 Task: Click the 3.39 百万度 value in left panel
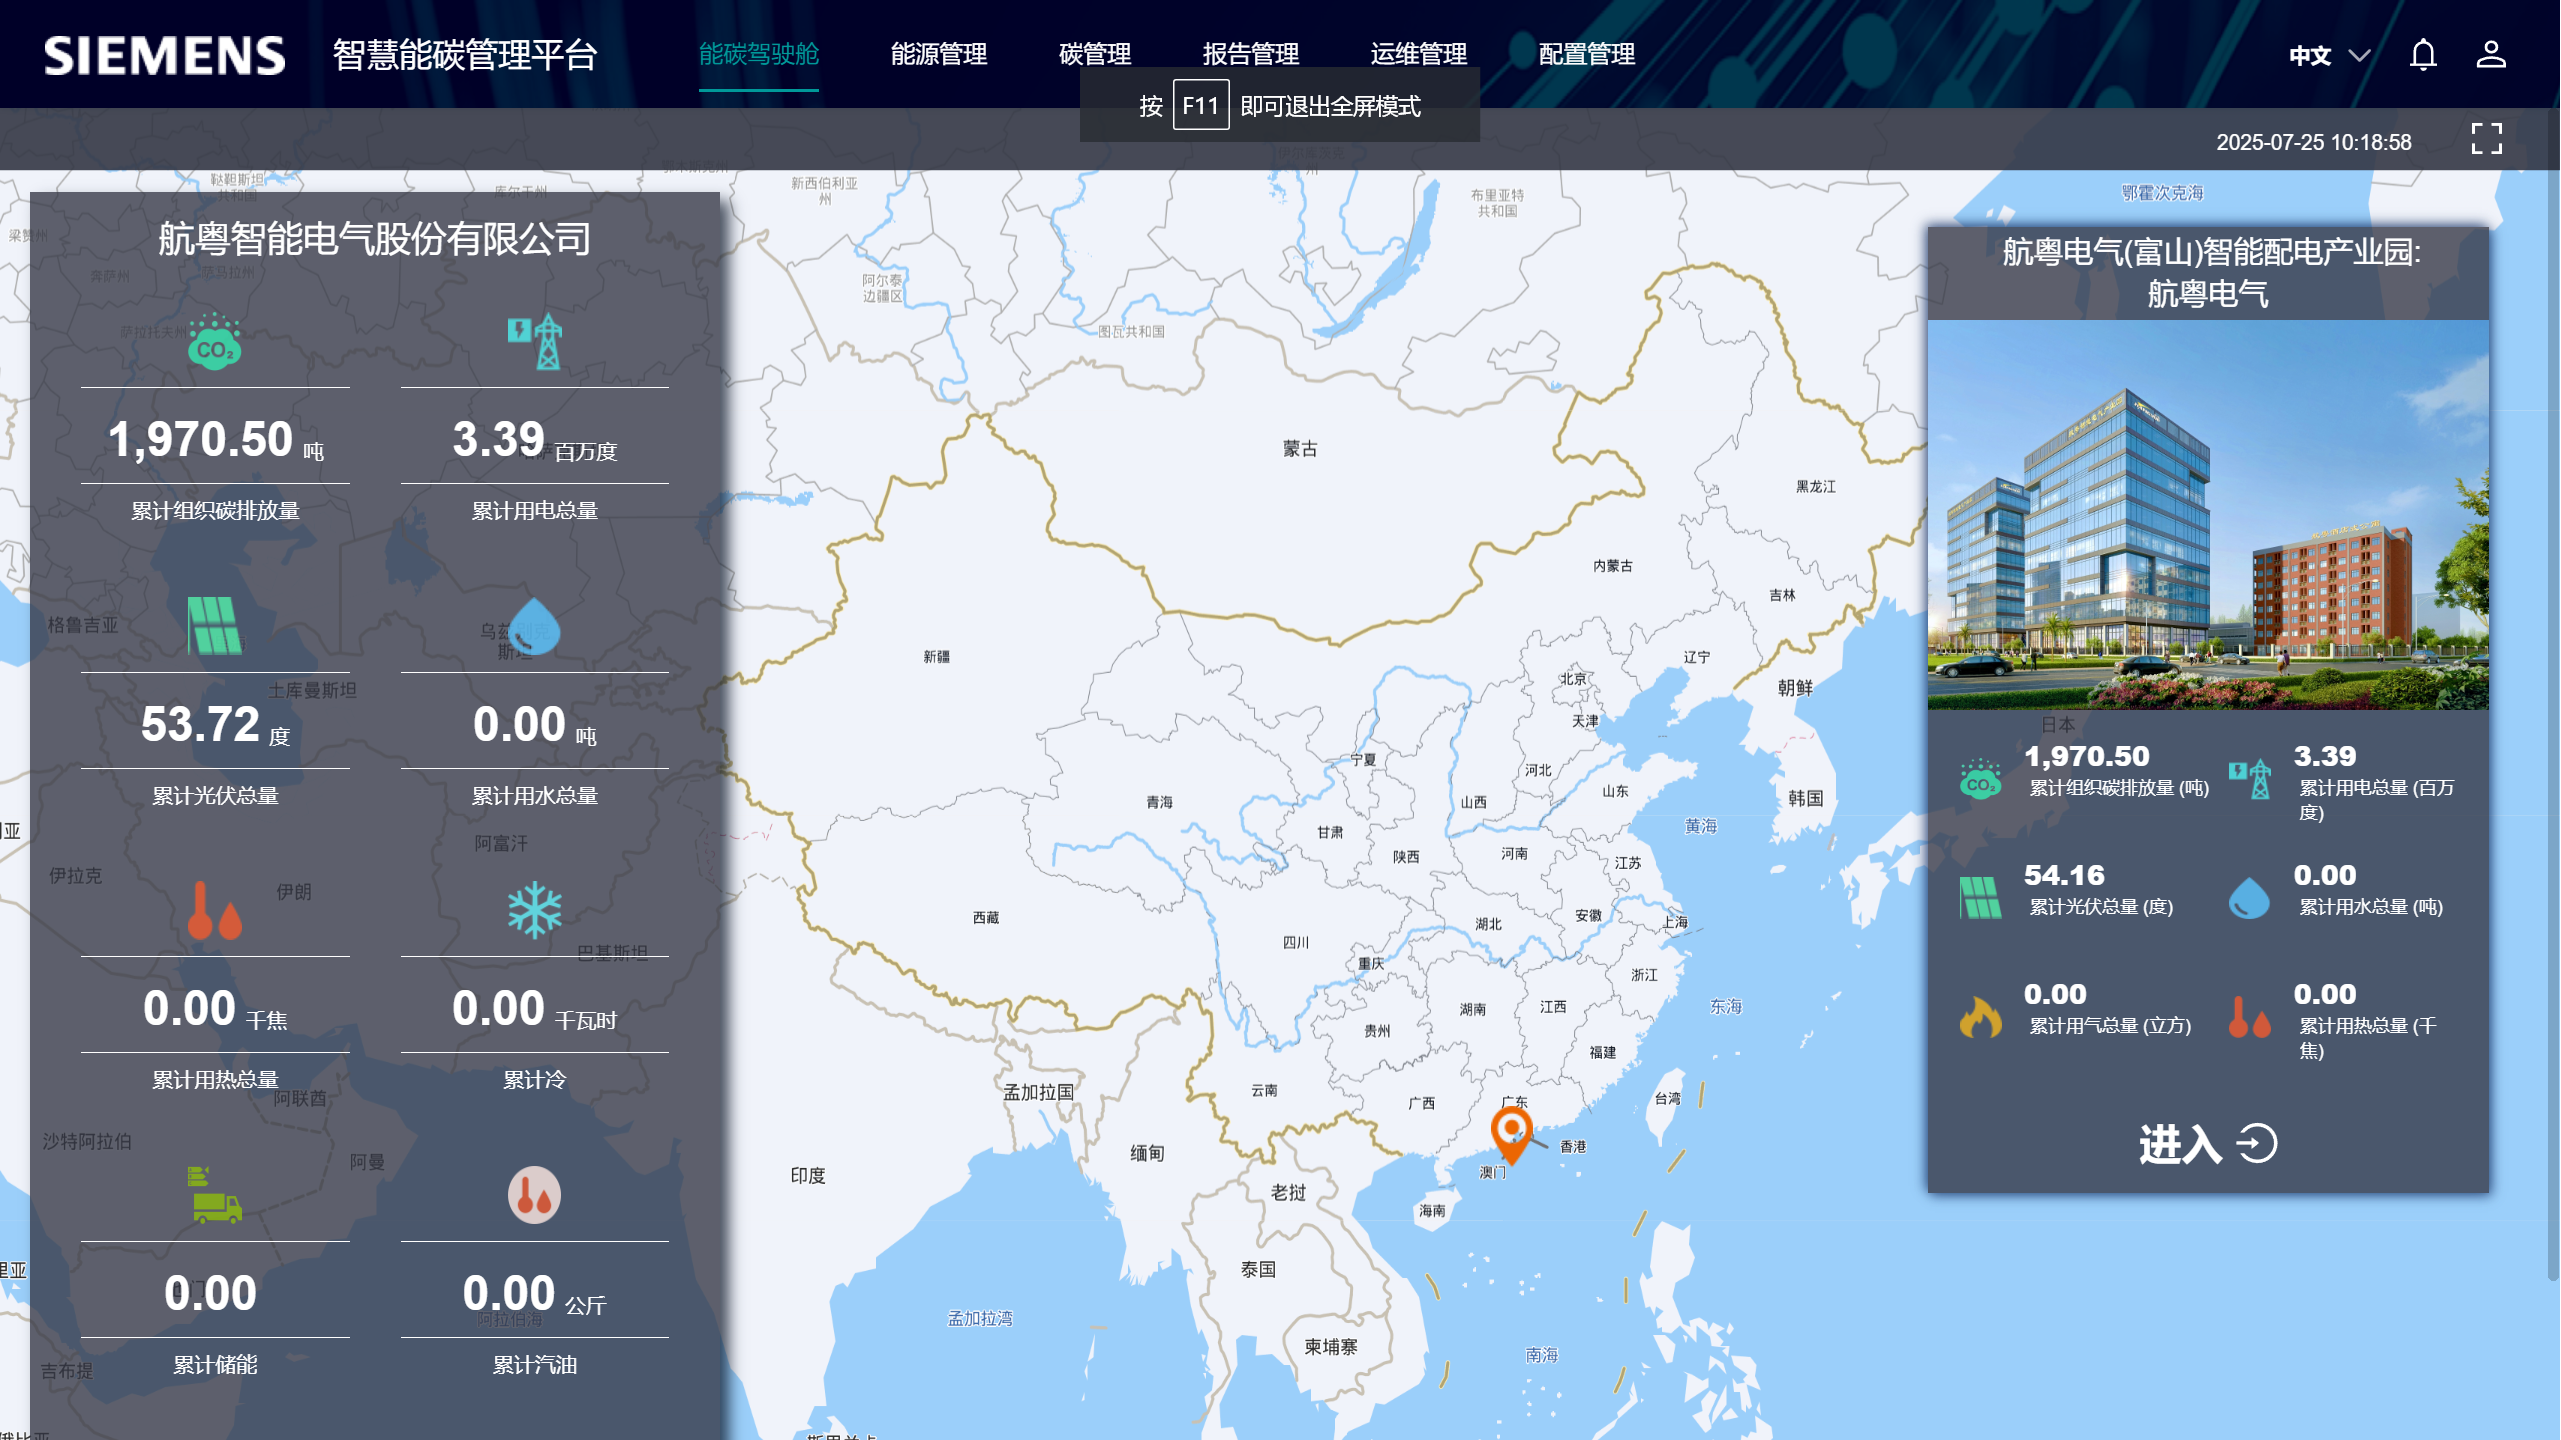point(535,440)
